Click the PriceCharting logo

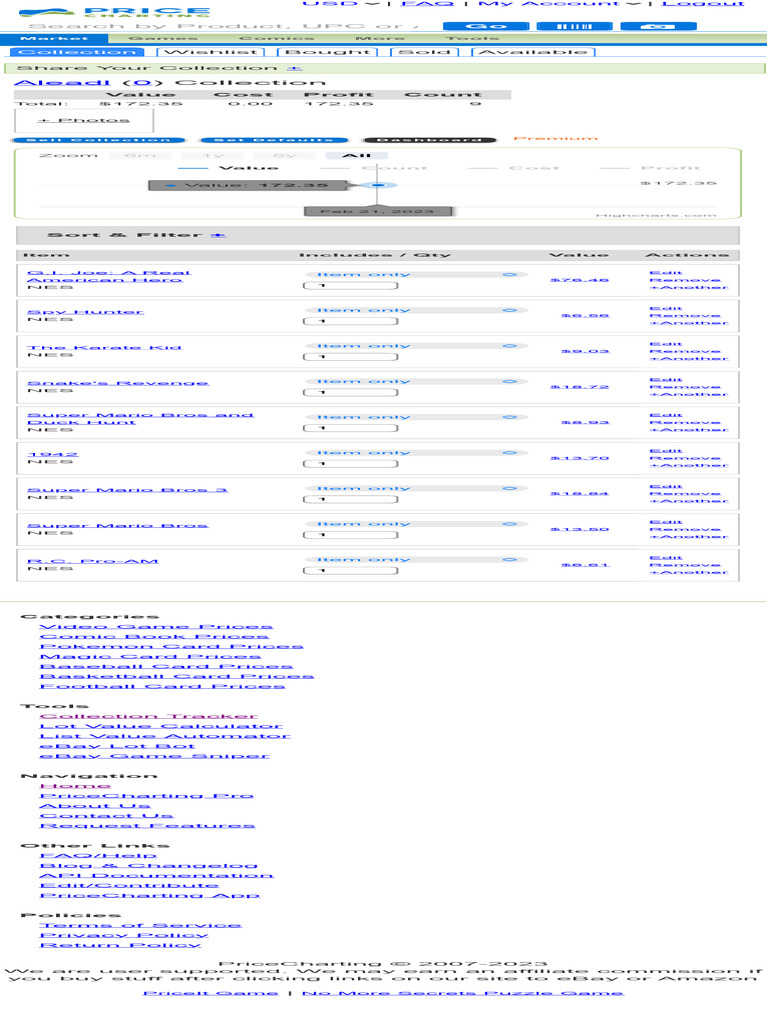coord(114,12)
